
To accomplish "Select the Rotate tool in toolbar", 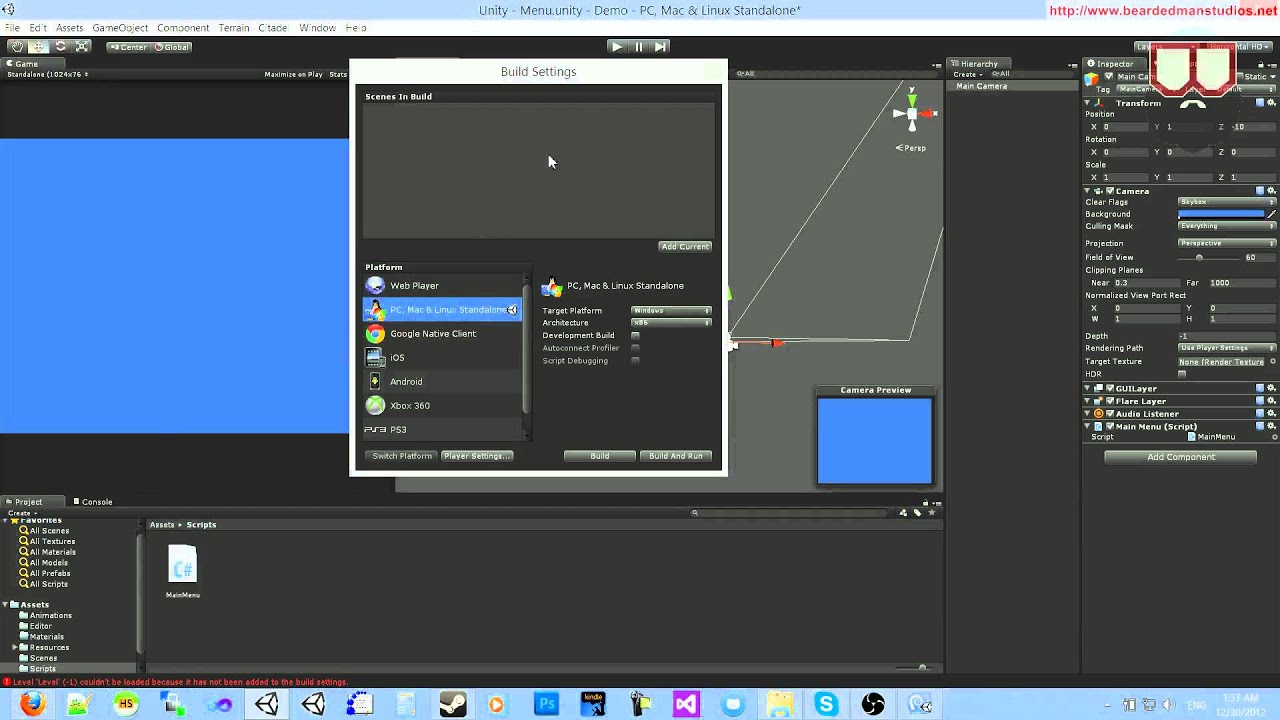I will tap(60, 47).
